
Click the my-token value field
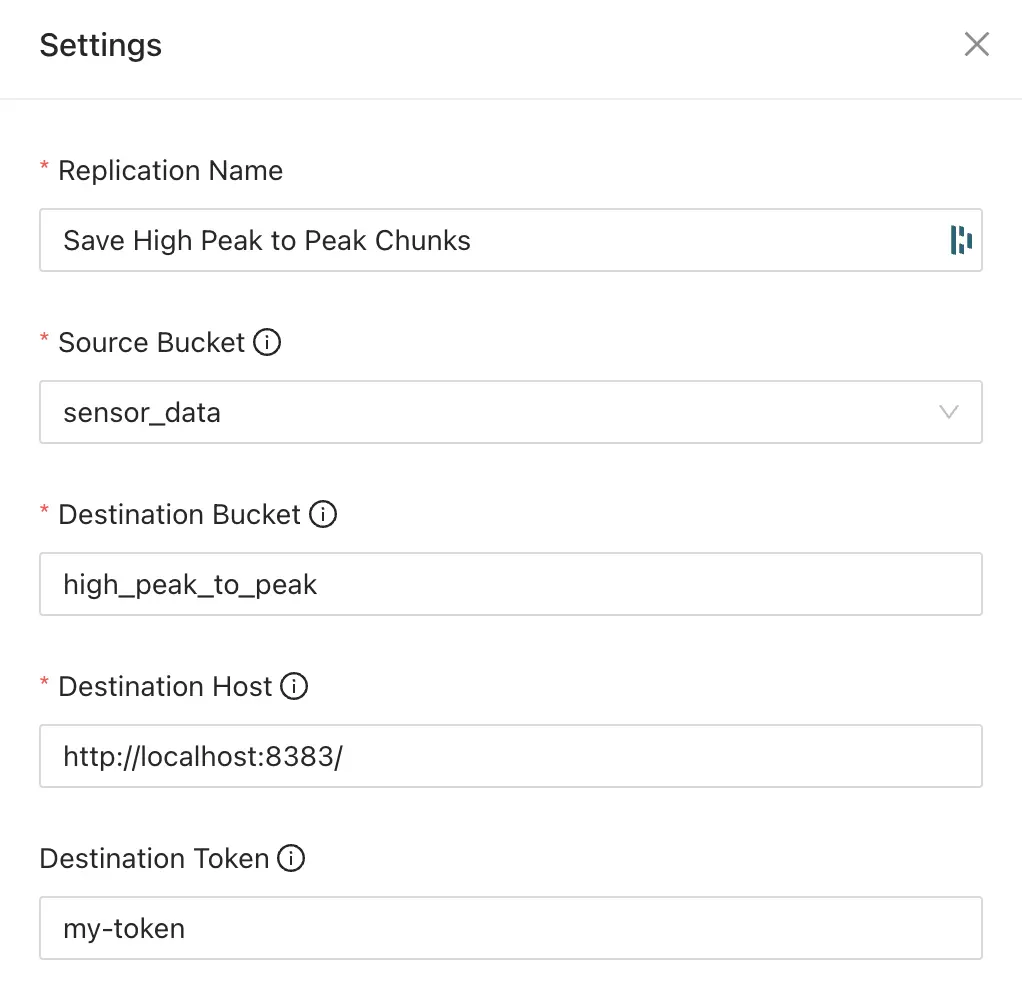[123, 928]
